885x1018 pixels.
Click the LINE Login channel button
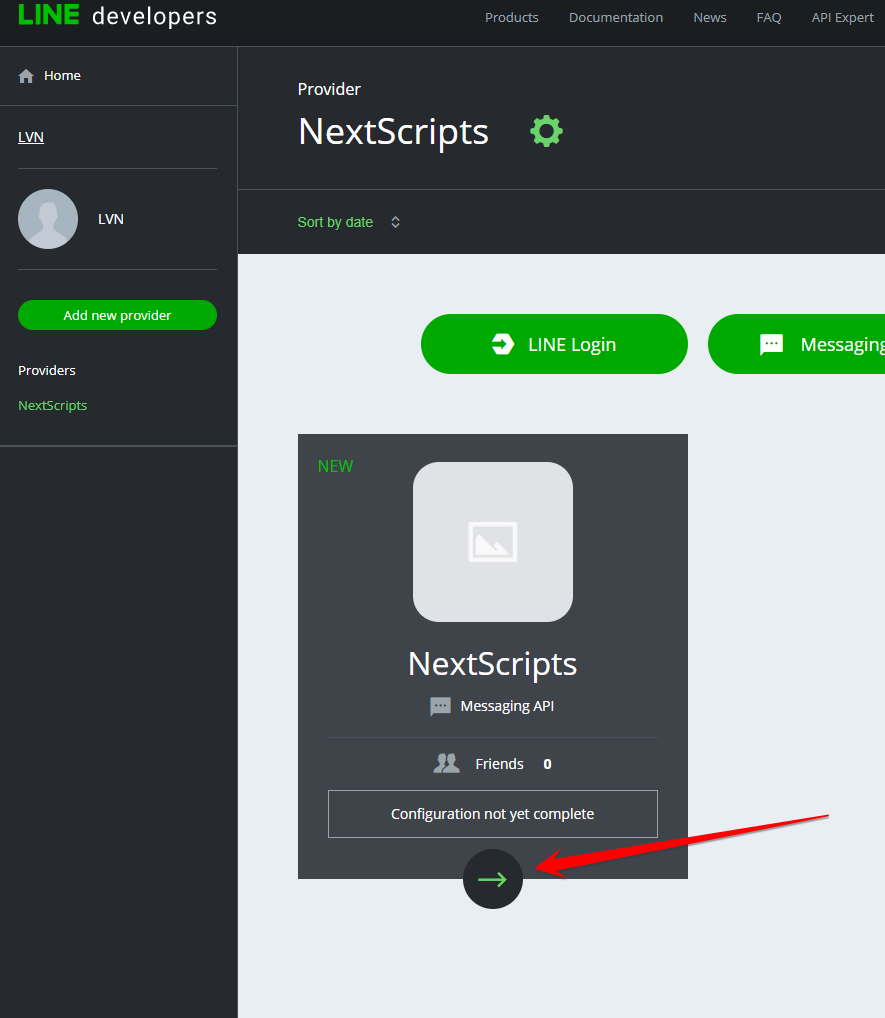tap(554, 344)
